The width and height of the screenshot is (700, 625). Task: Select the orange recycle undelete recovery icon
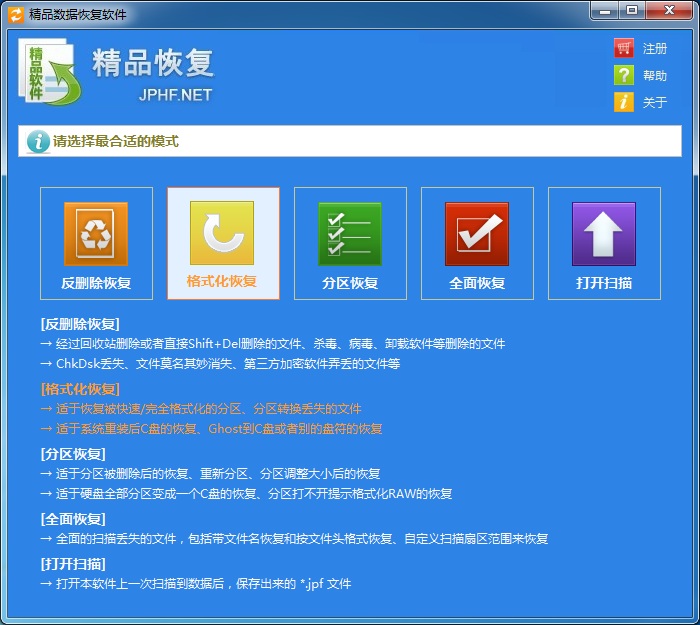pos(96,234)
